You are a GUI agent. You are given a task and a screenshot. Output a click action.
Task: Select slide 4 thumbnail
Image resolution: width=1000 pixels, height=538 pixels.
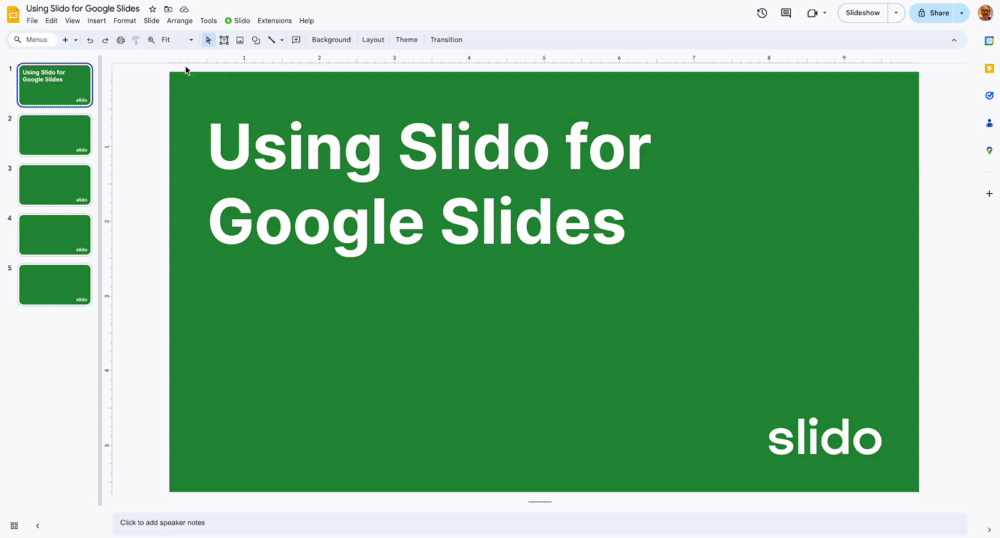[55, 235]
